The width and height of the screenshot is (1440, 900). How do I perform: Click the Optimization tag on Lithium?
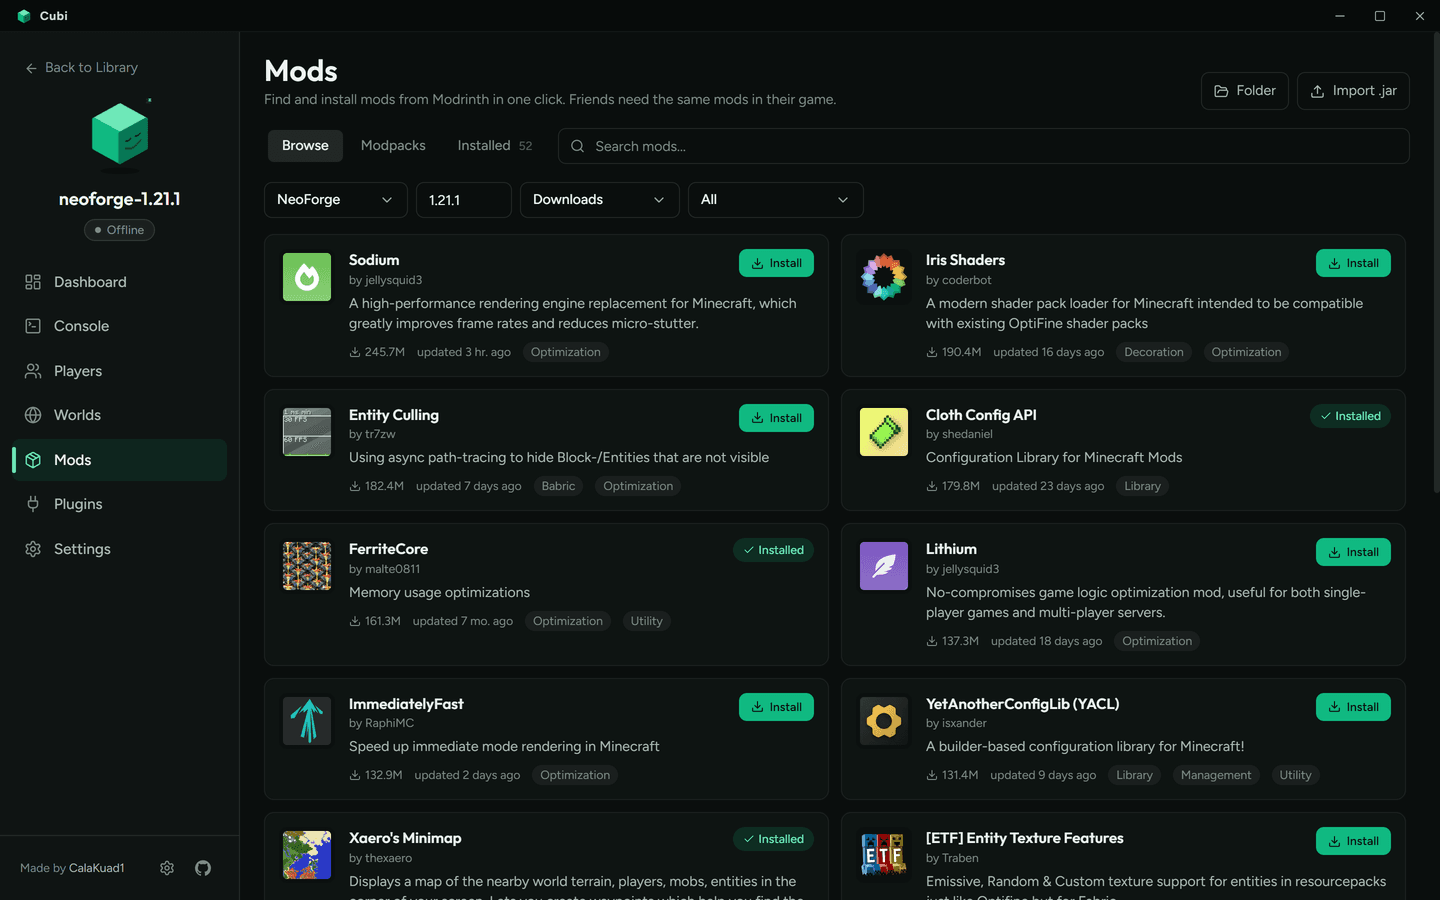click(x=1157, y=641)
